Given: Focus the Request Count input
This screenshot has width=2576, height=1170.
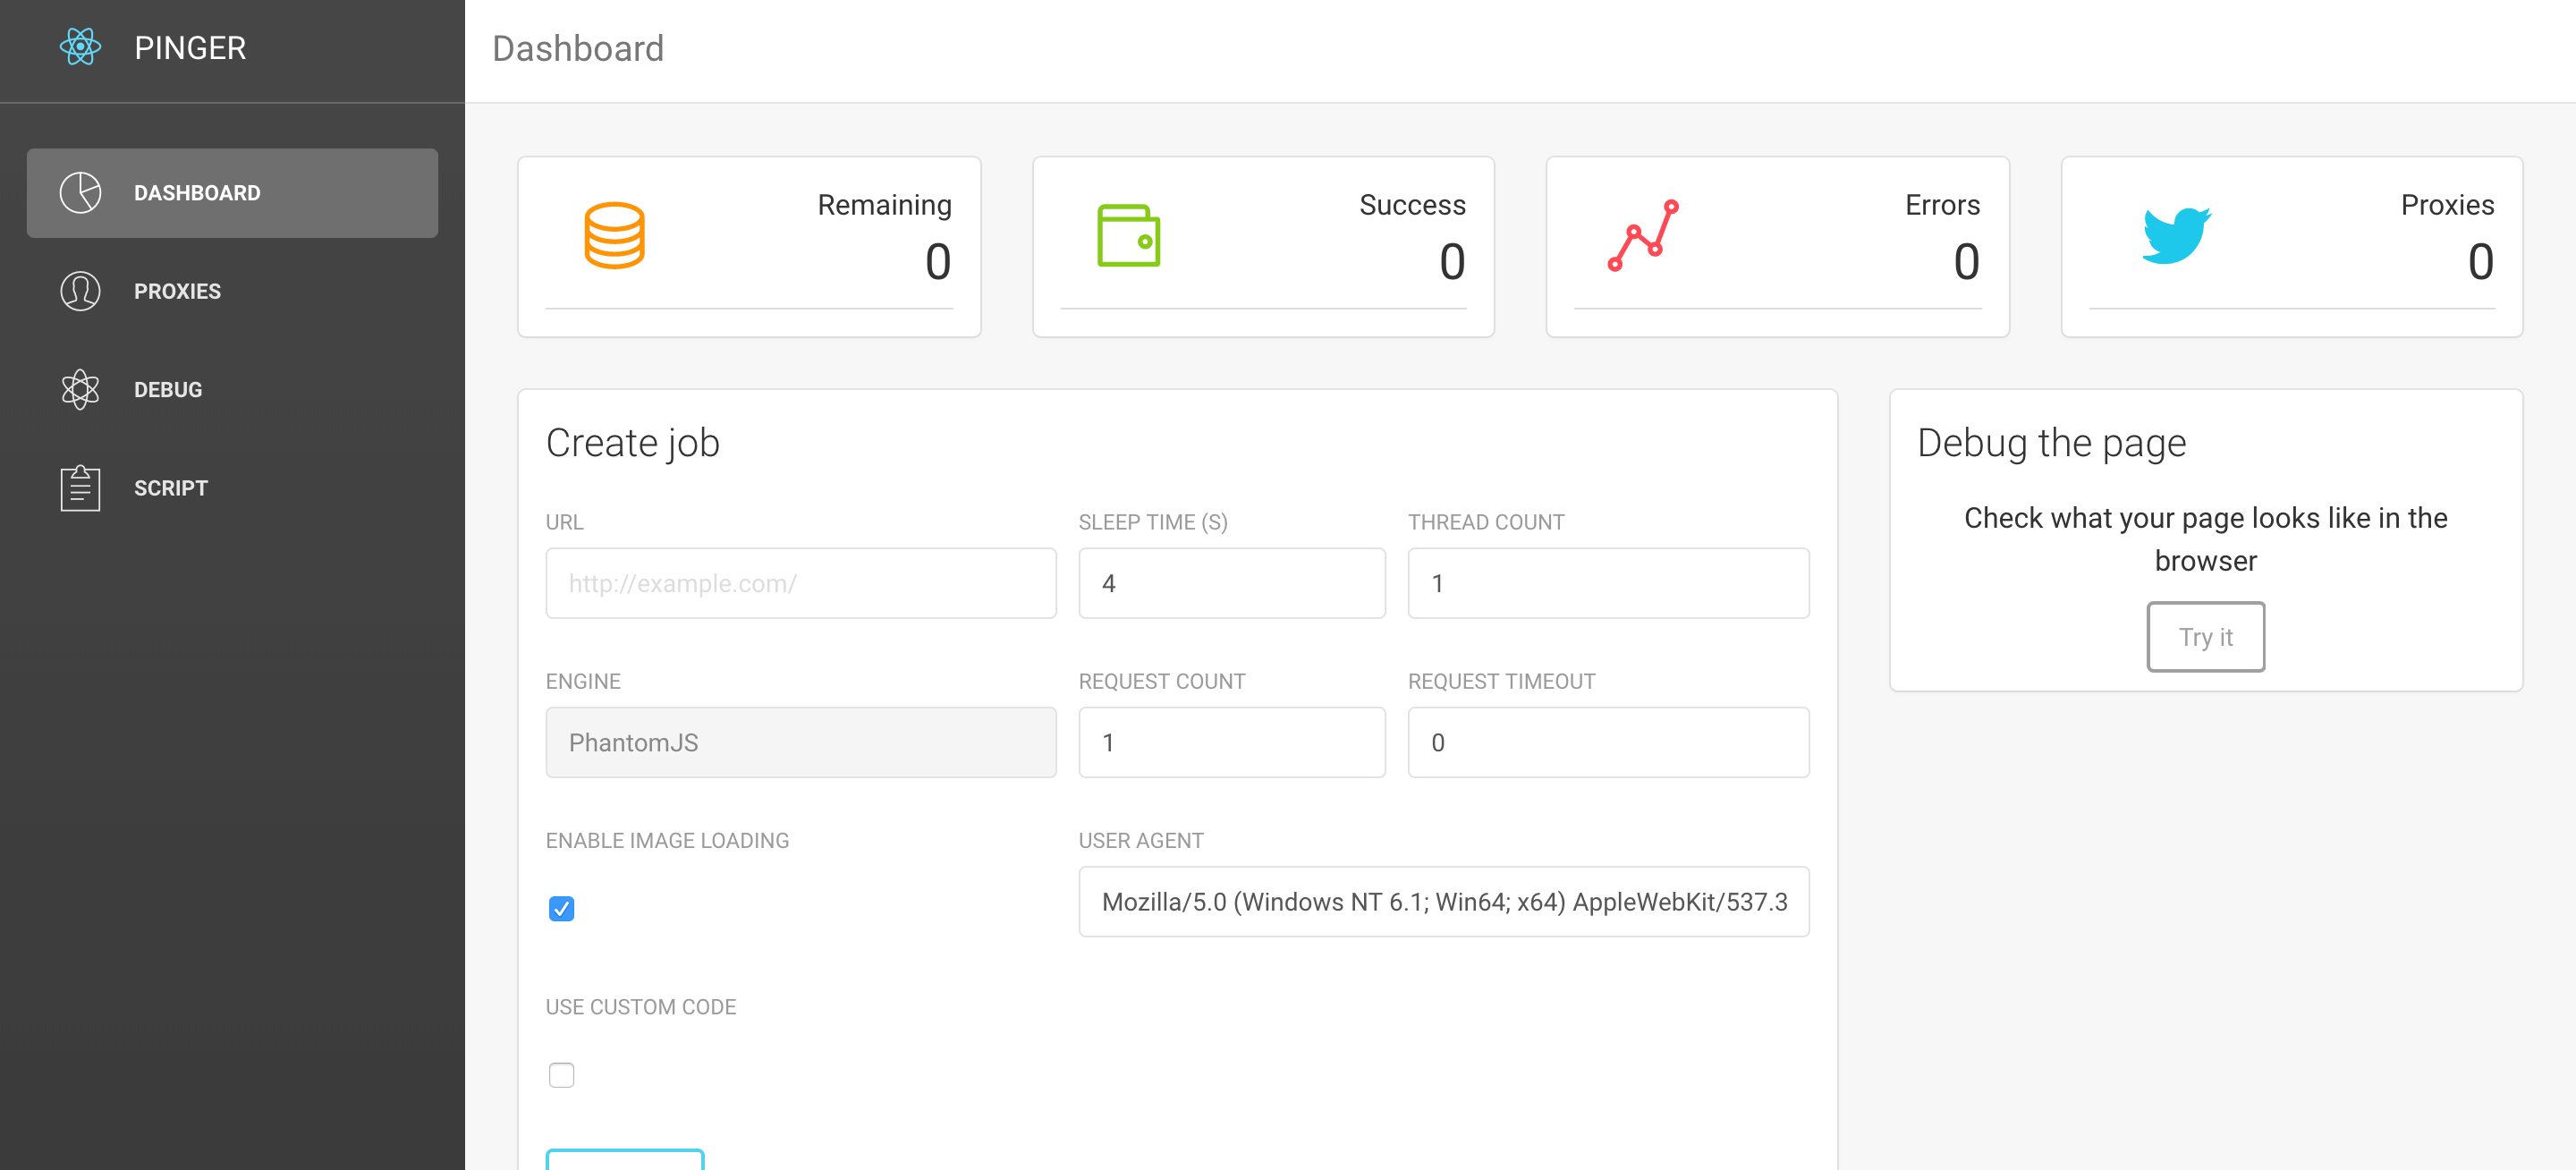Looking at the screenshot, I should [1231, 742].
